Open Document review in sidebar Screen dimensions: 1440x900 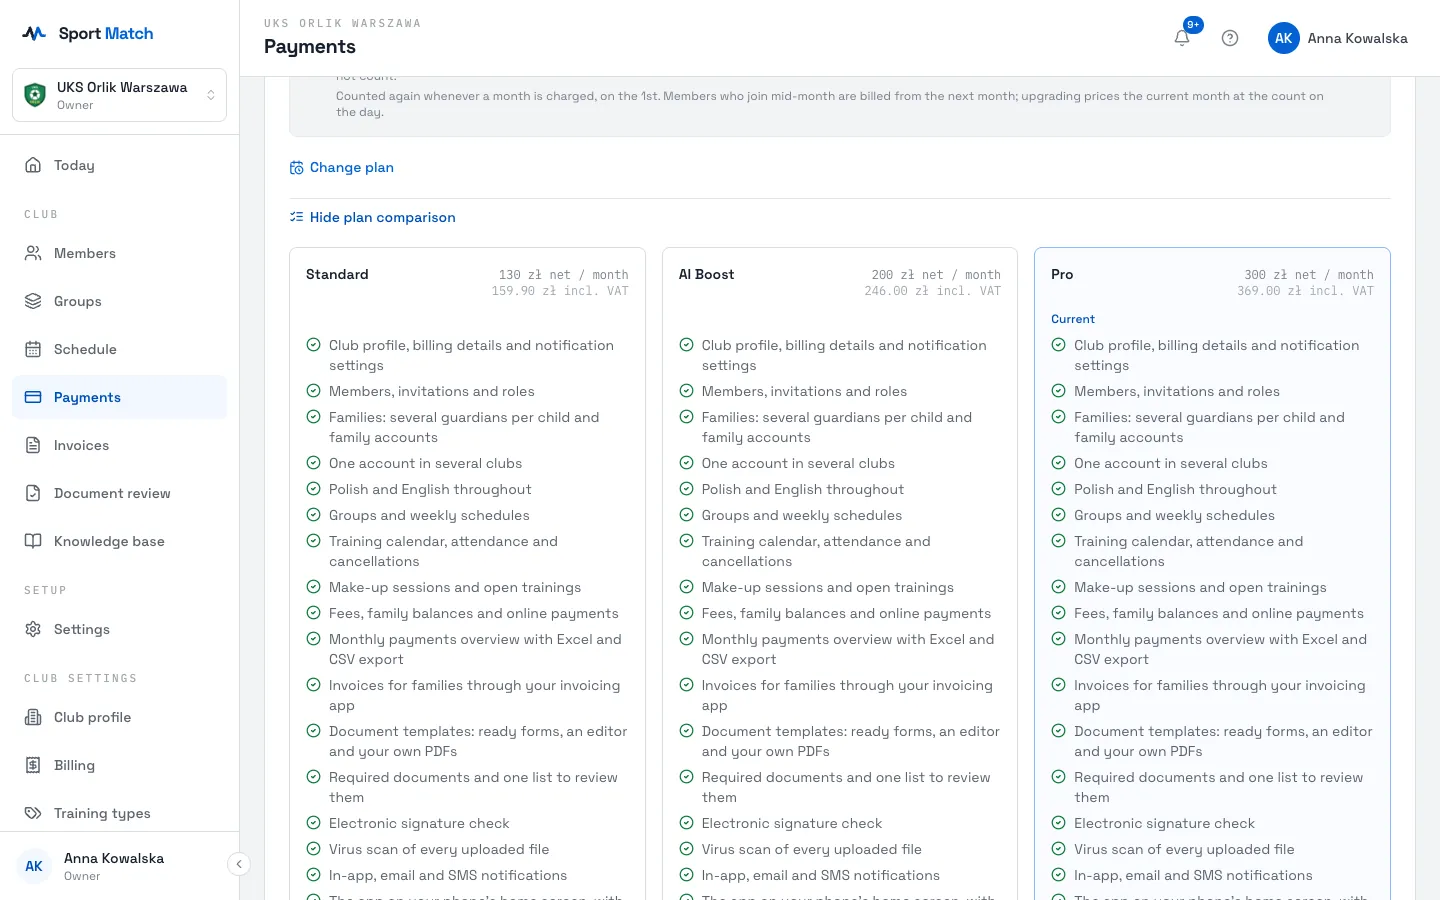pos(119,493)
